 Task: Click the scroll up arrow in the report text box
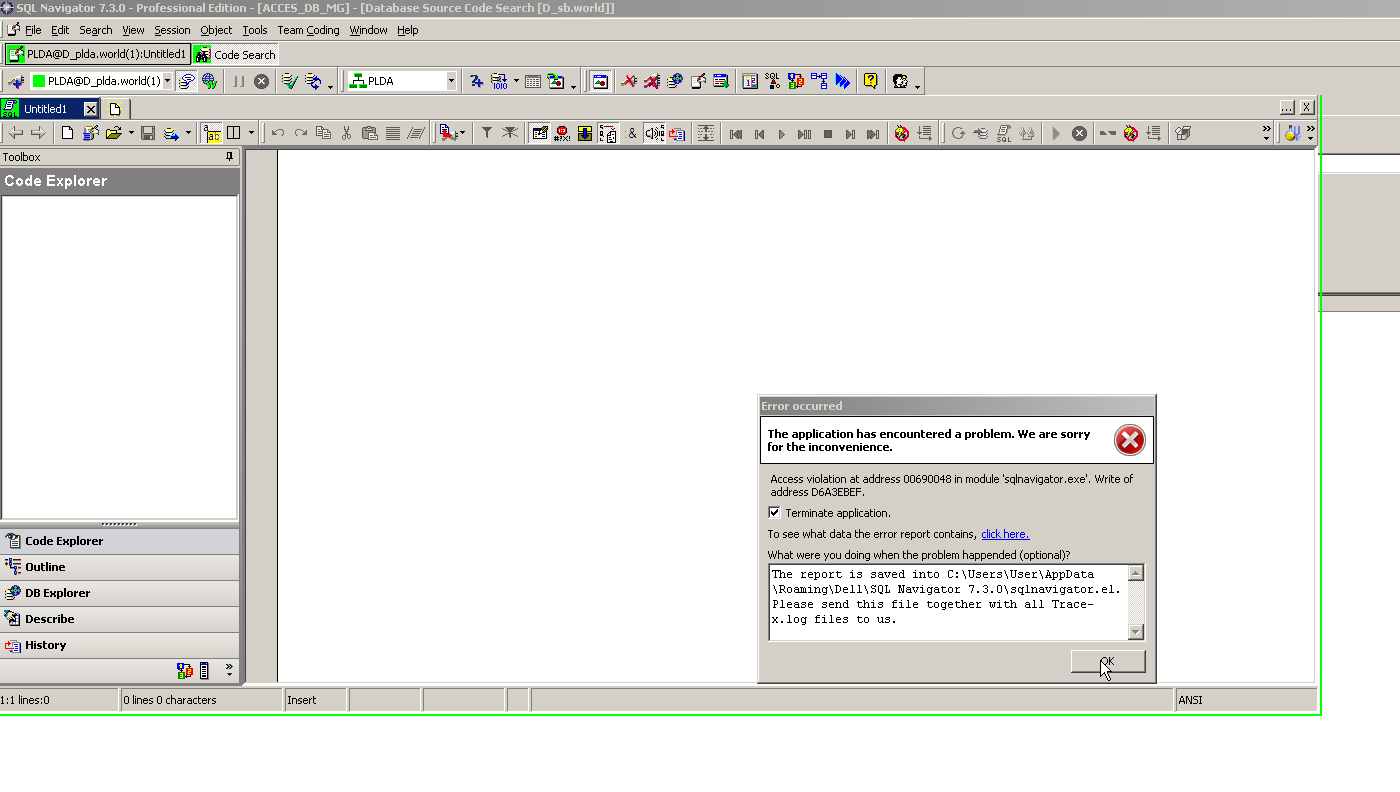[1136, 573]
